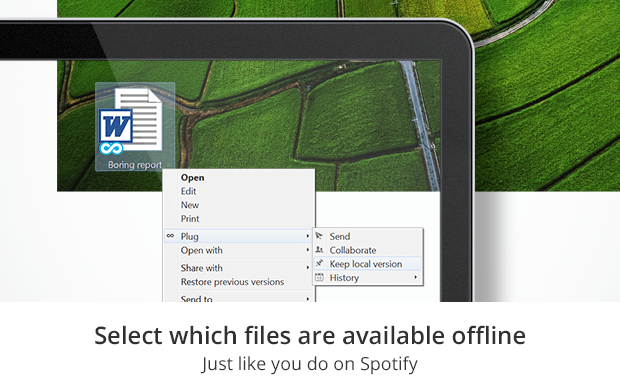The width and height of the screenshot is (620, 389).
Task: Expand the Plug submenu arrow
Action: 307,236
